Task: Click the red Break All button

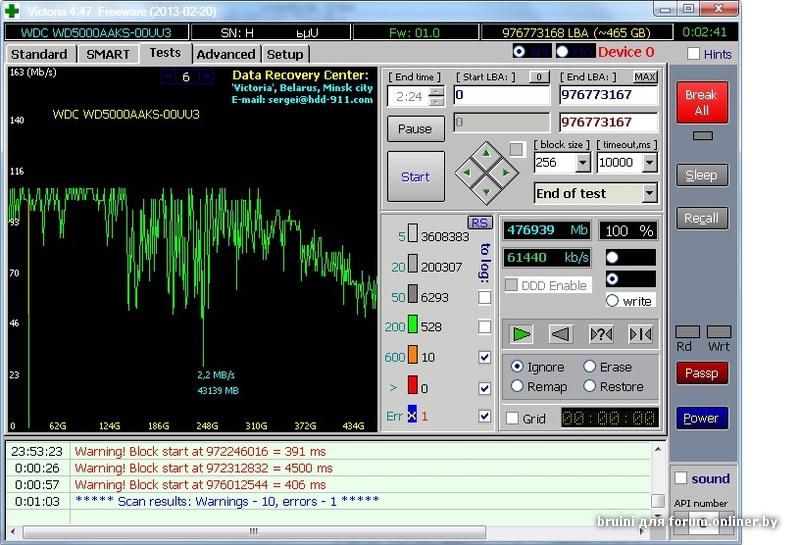Action: coord(701,103)
